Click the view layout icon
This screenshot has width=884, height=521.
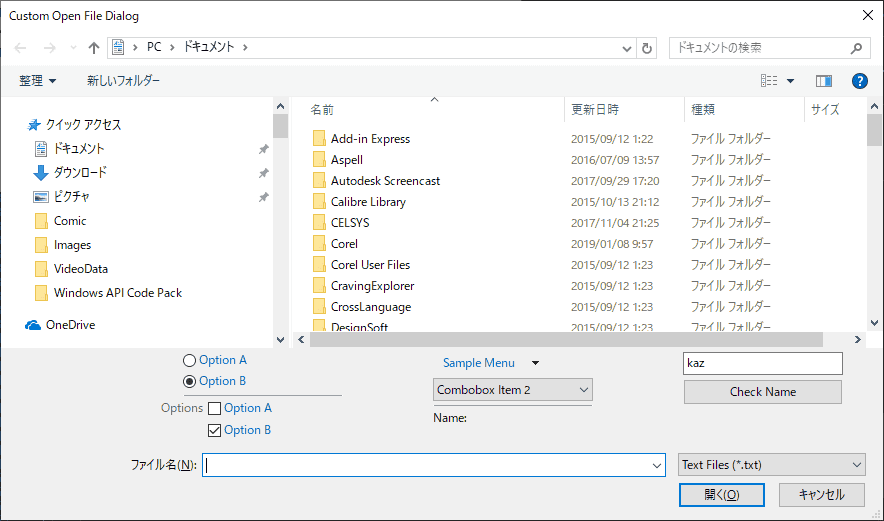point(769,81)
